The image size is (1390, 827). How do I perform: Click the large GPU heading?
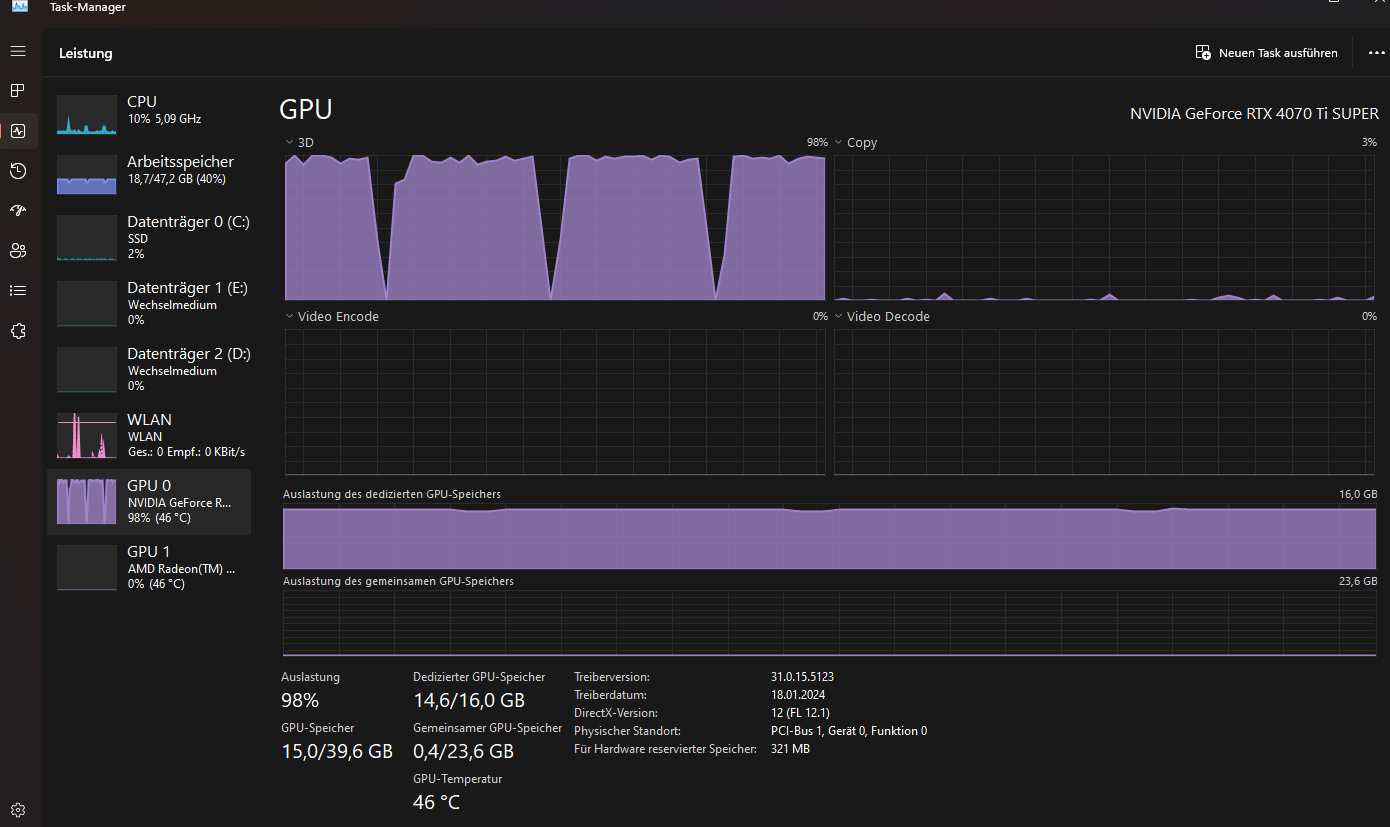click(306, 109)
